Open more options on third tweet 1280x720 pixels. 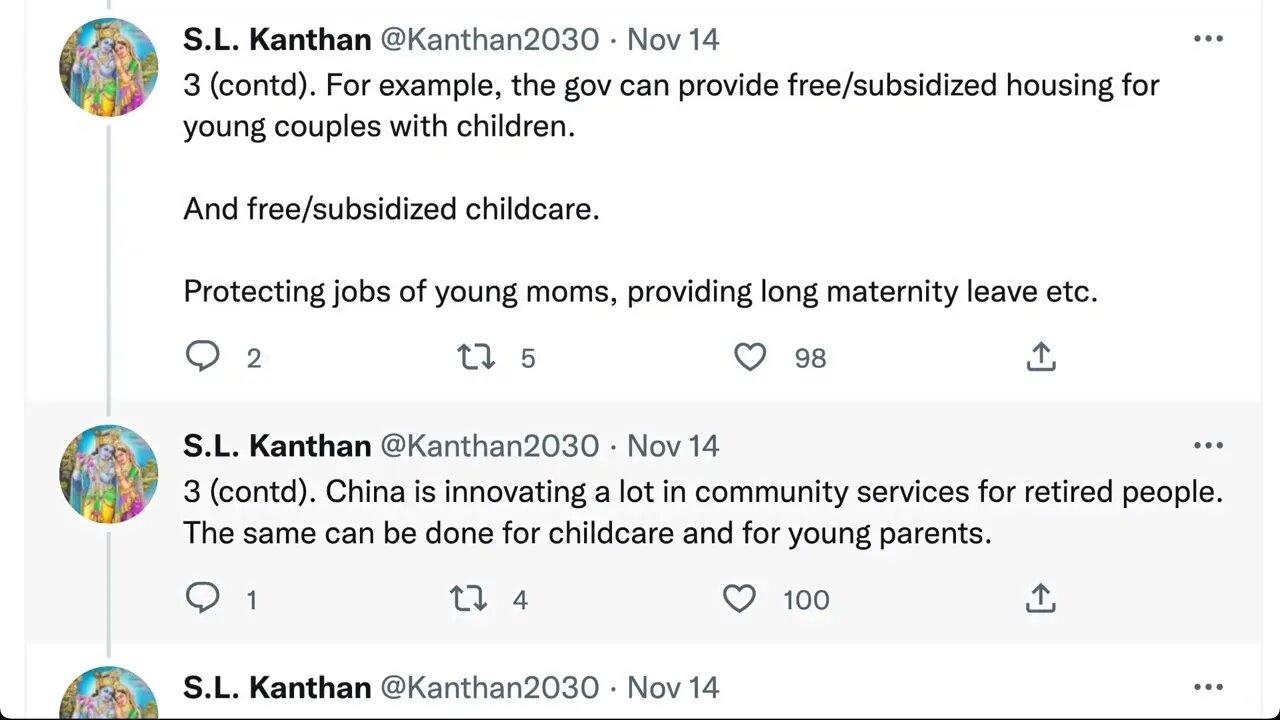1208,687
